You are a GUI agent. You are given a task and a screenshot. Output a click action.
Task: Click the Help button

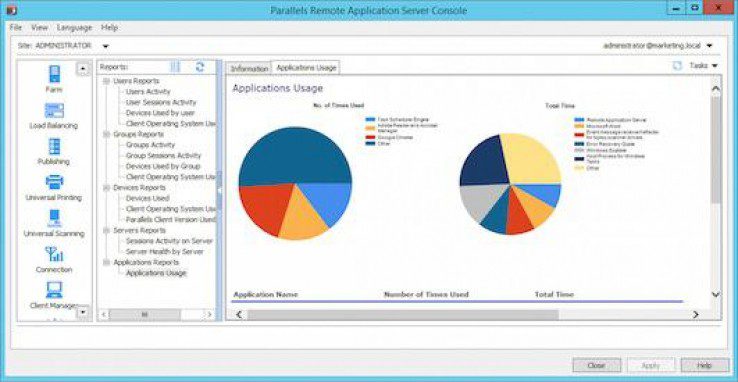(704, 365)
